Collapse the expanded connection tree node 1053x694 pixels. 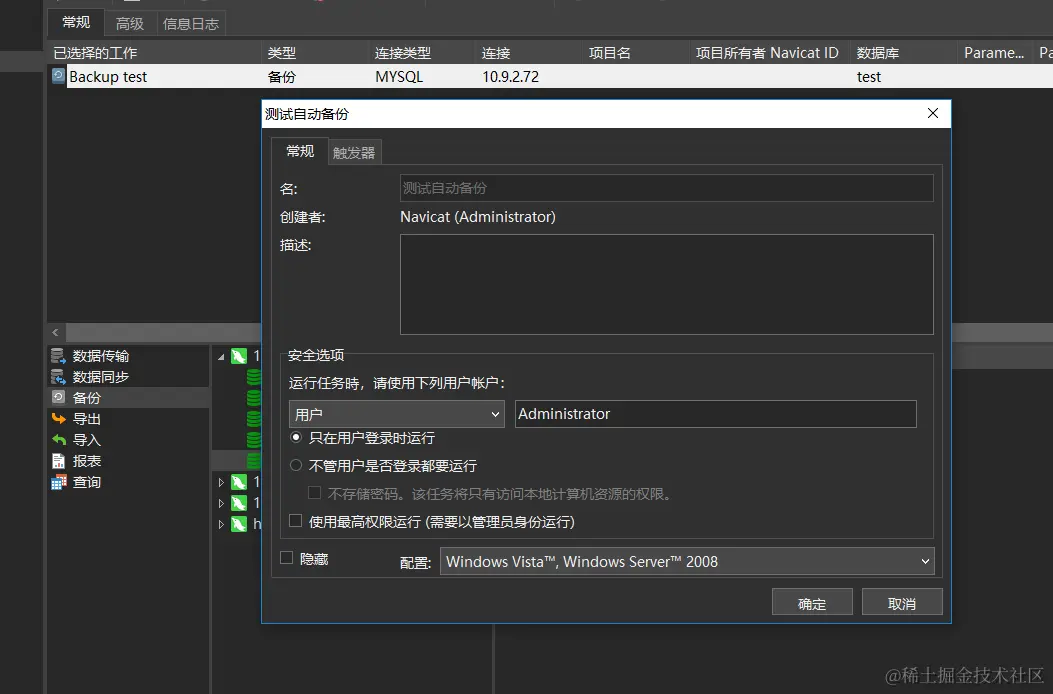[x=221, y=357]
